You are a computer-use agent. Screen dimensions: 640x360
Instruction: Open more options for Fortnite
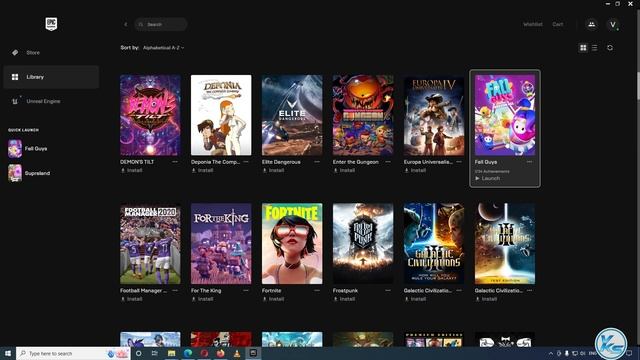click(317, 291)
